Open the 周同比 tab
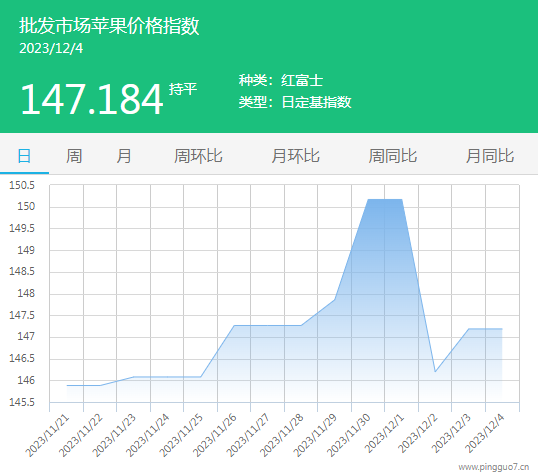538x476 pixels. (x=393, y=156)
